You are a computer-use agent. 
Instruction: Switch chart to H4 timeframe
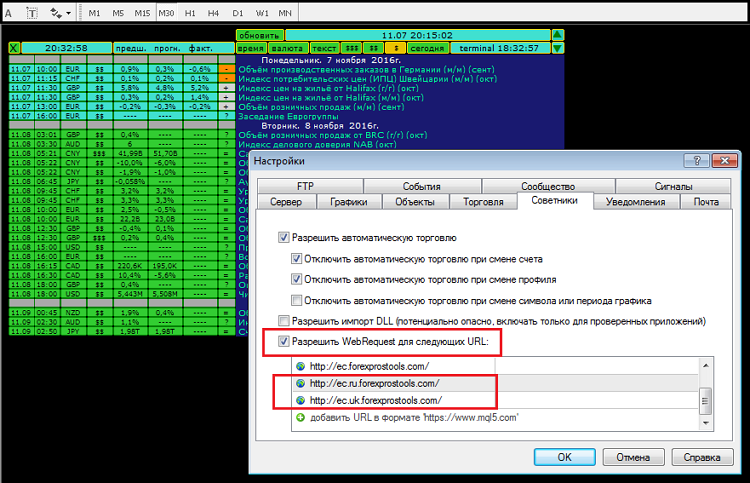[213, 13]
